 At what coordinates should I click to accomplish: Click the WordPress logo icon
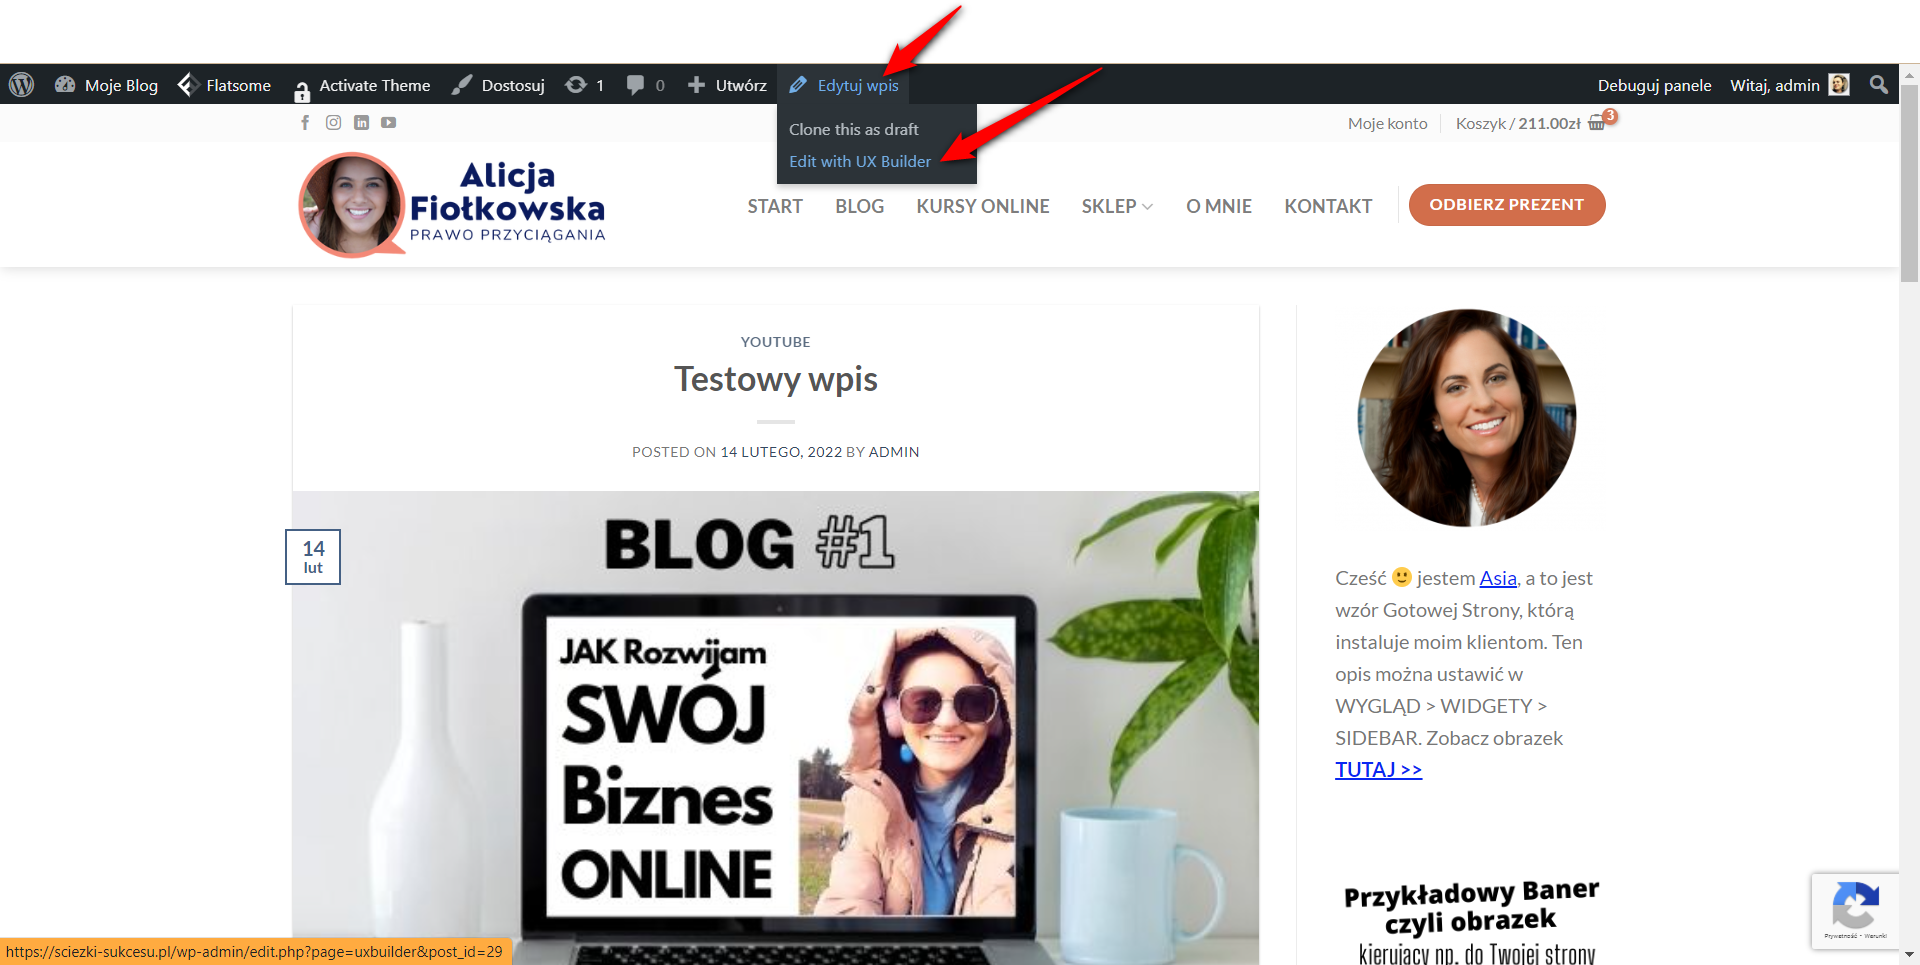(22, 85)
